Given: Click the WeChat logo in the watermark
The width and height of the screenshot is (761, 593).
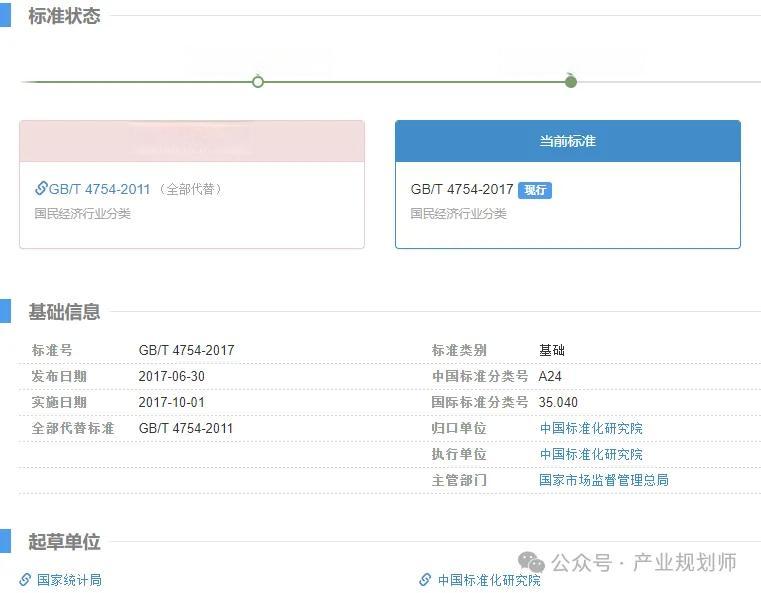Looking at the screenshot, I should 530,563.
